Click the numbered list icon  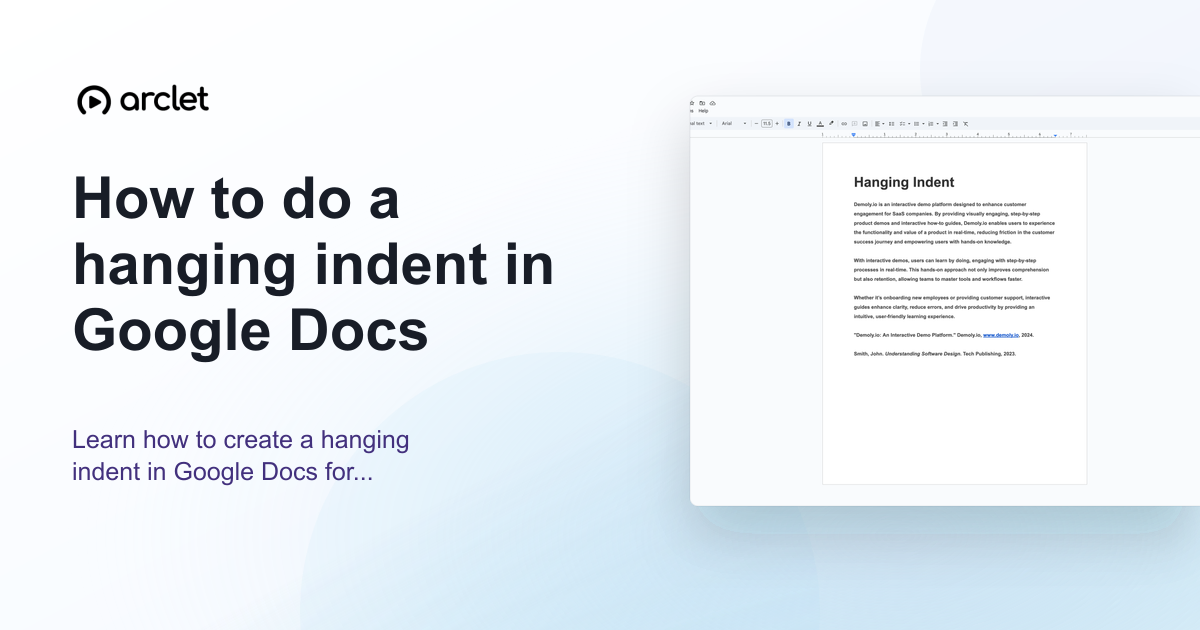tap(930, 123)
